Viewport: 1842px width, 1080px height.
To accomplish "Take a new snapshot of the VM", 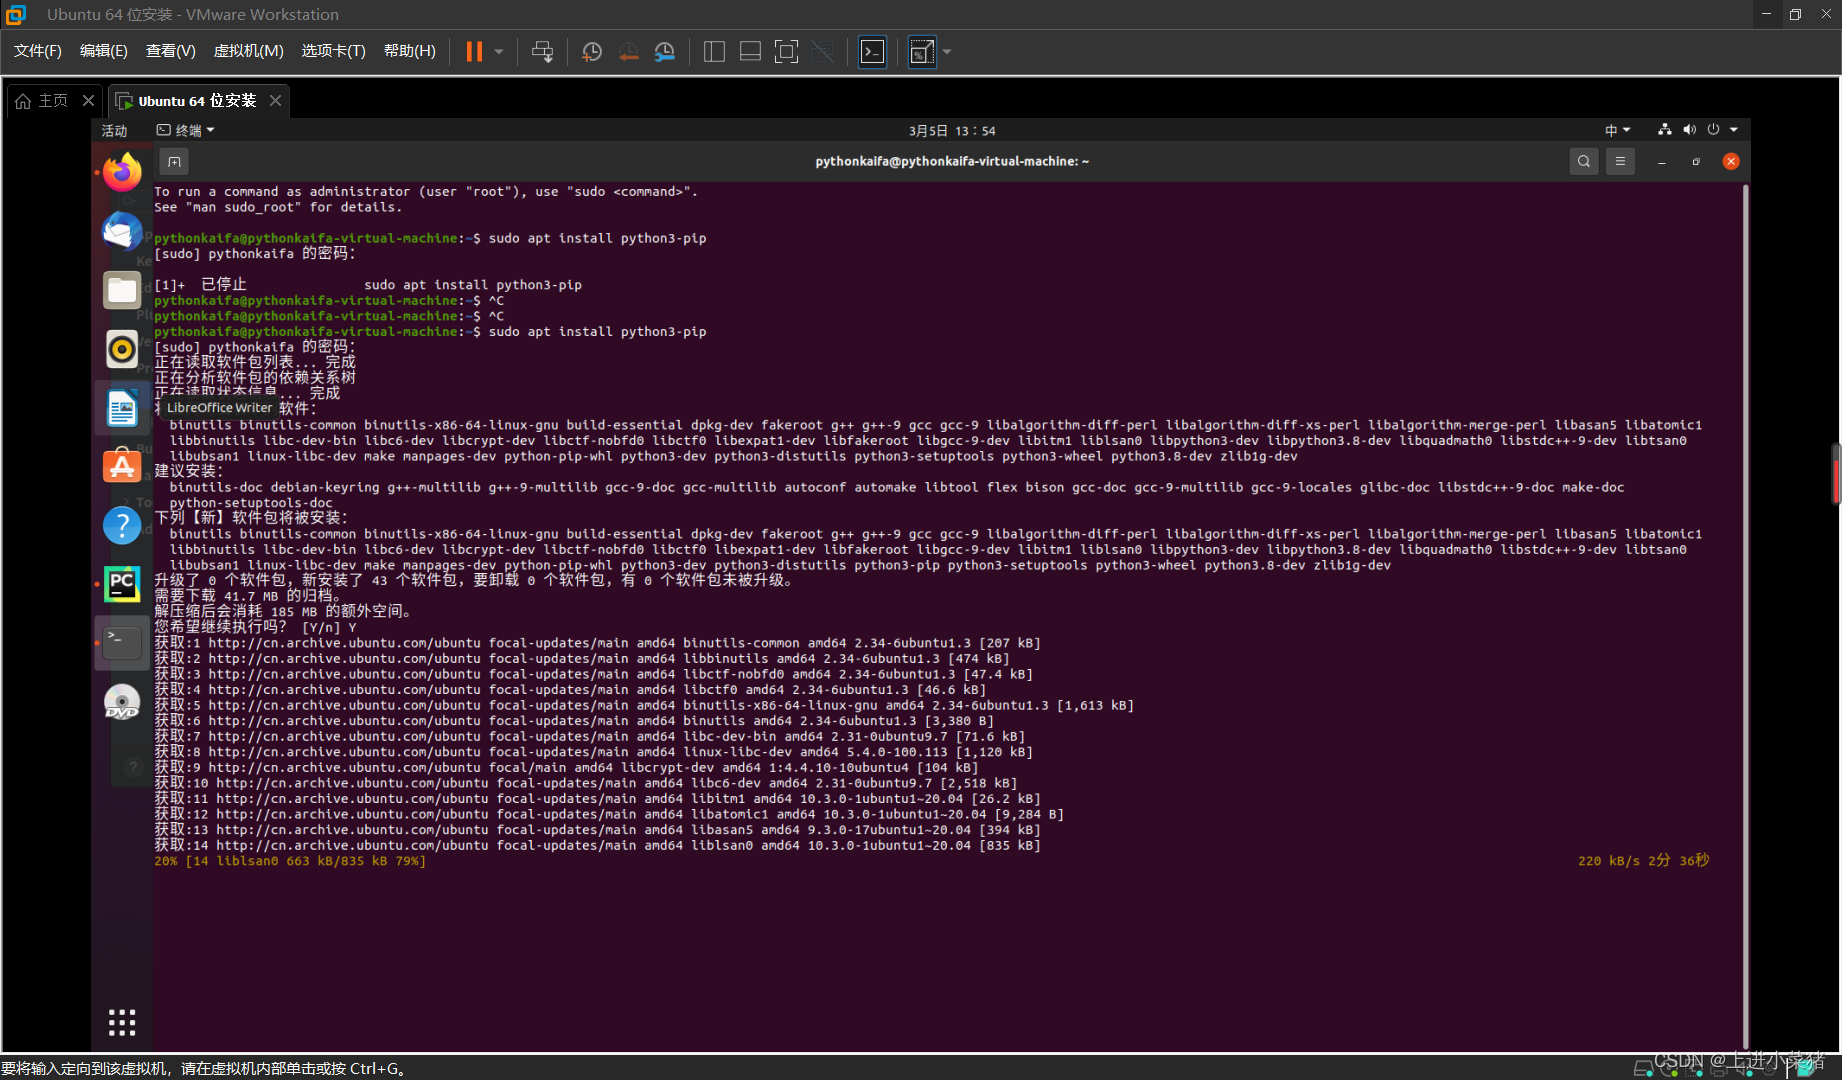I will tap(591, 51).
